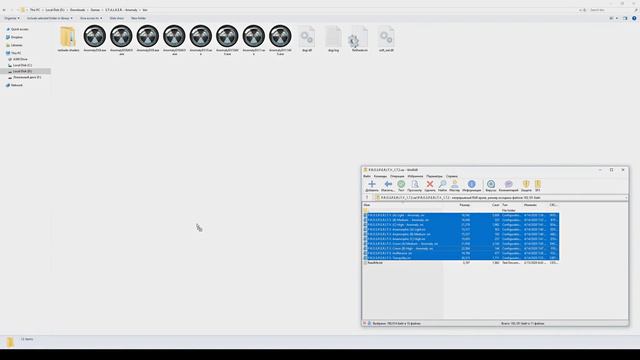Go up one folder level in WinRAR
Image resolution: width=640 pixels, height=360 pixels.
click(367, 198)
